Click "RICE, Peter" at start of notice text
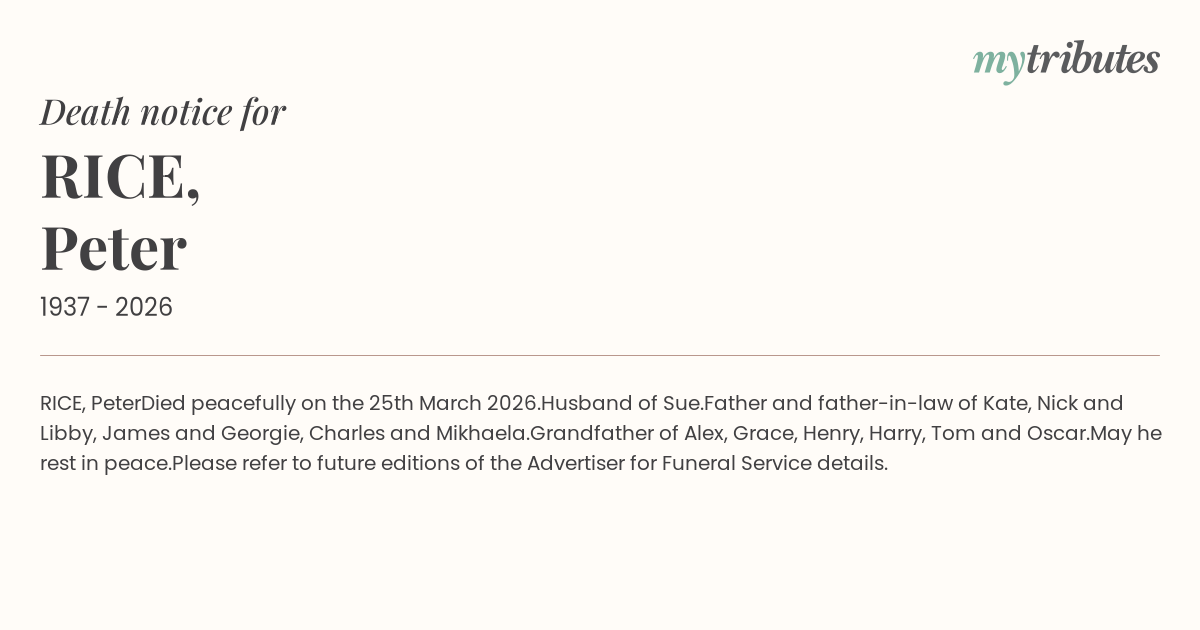Screen dimensions: 1200x630 90,403
